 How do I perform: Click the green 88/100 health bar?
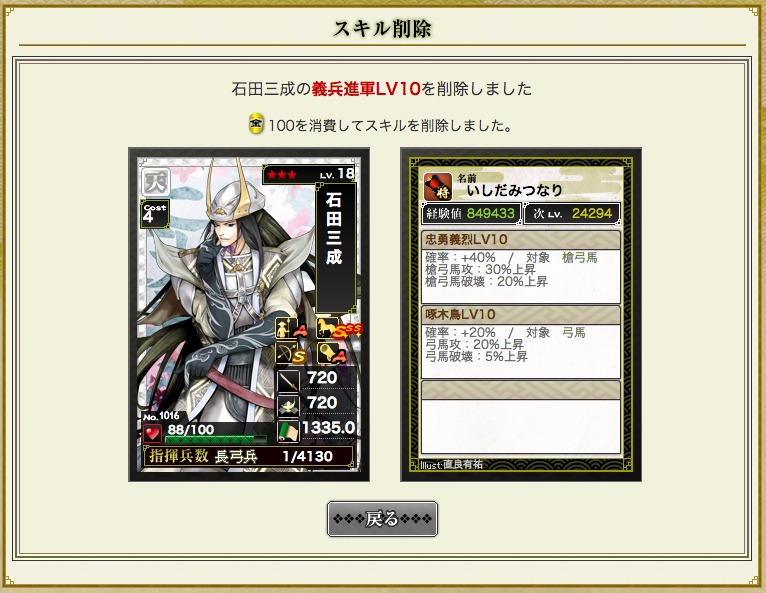216,439
